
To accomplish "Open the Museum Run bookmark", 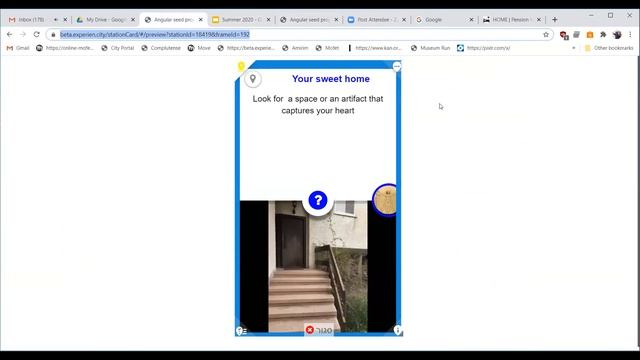I will point(431,48).
